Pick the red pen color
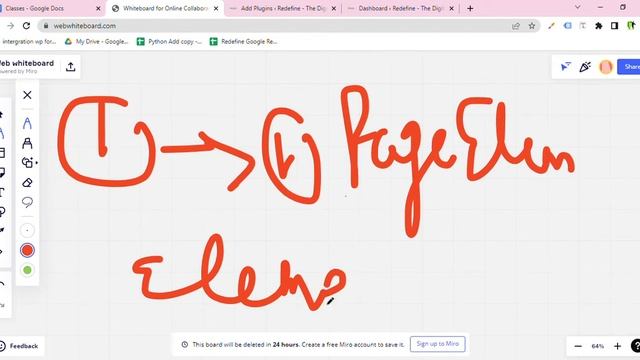 click(27, 250)
